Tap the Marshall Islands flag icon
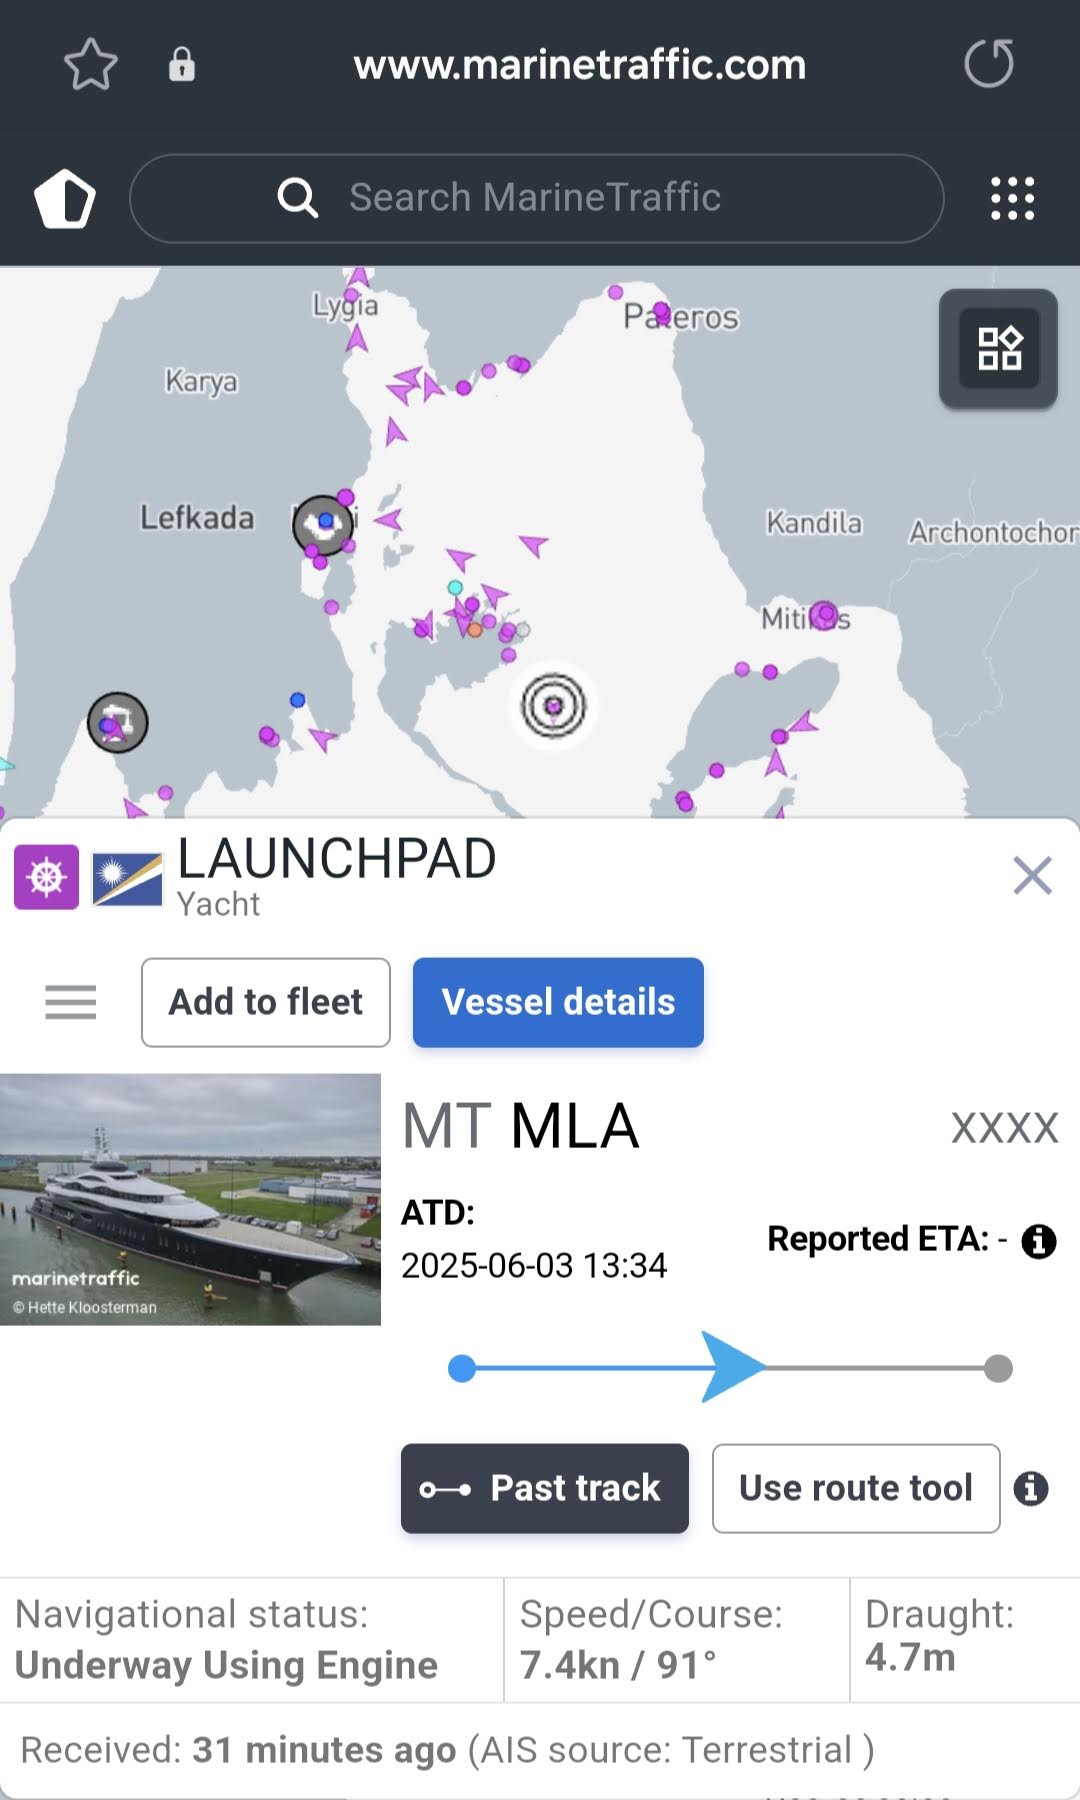This screenshot has width=1080, height=1800. pos(127,879)
